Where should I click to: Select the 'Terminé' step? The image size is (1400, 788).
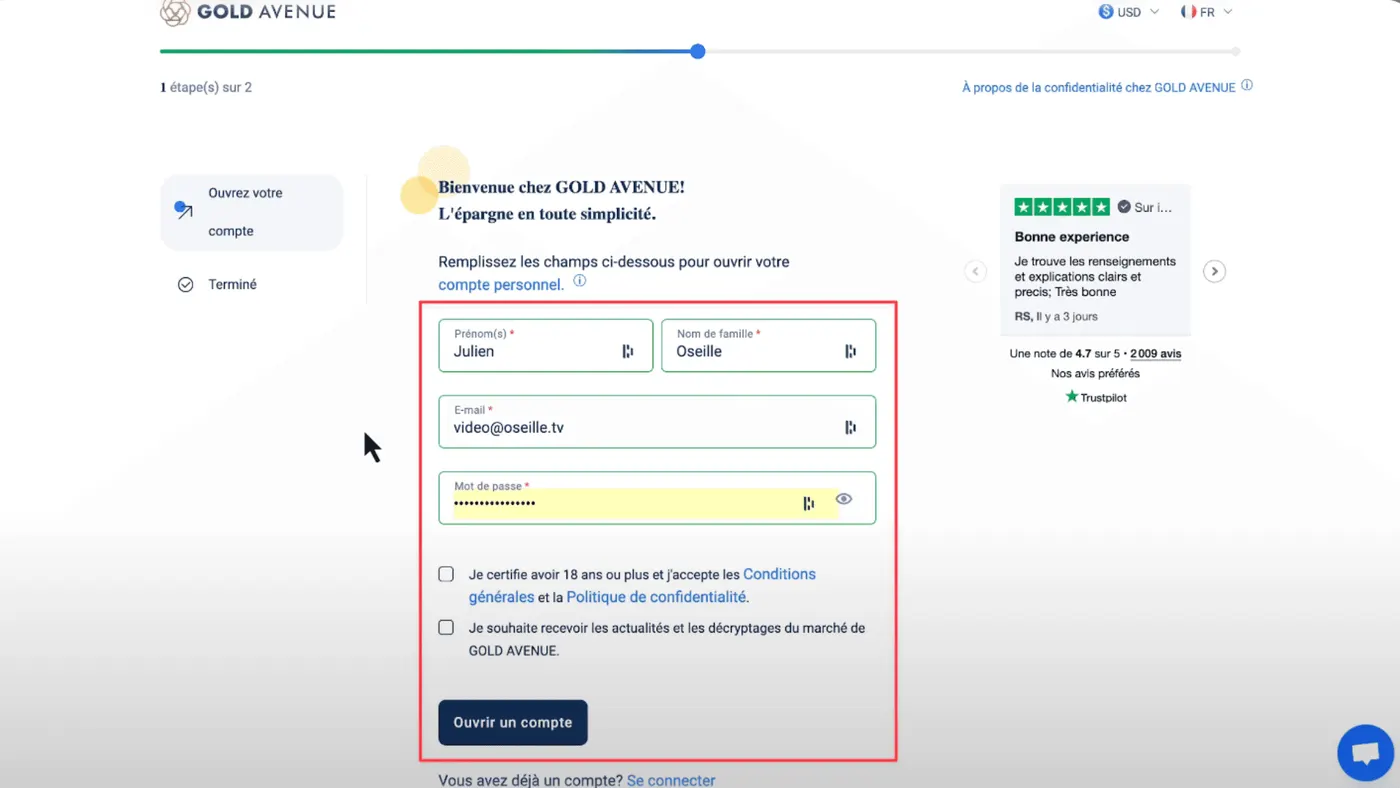217,285
